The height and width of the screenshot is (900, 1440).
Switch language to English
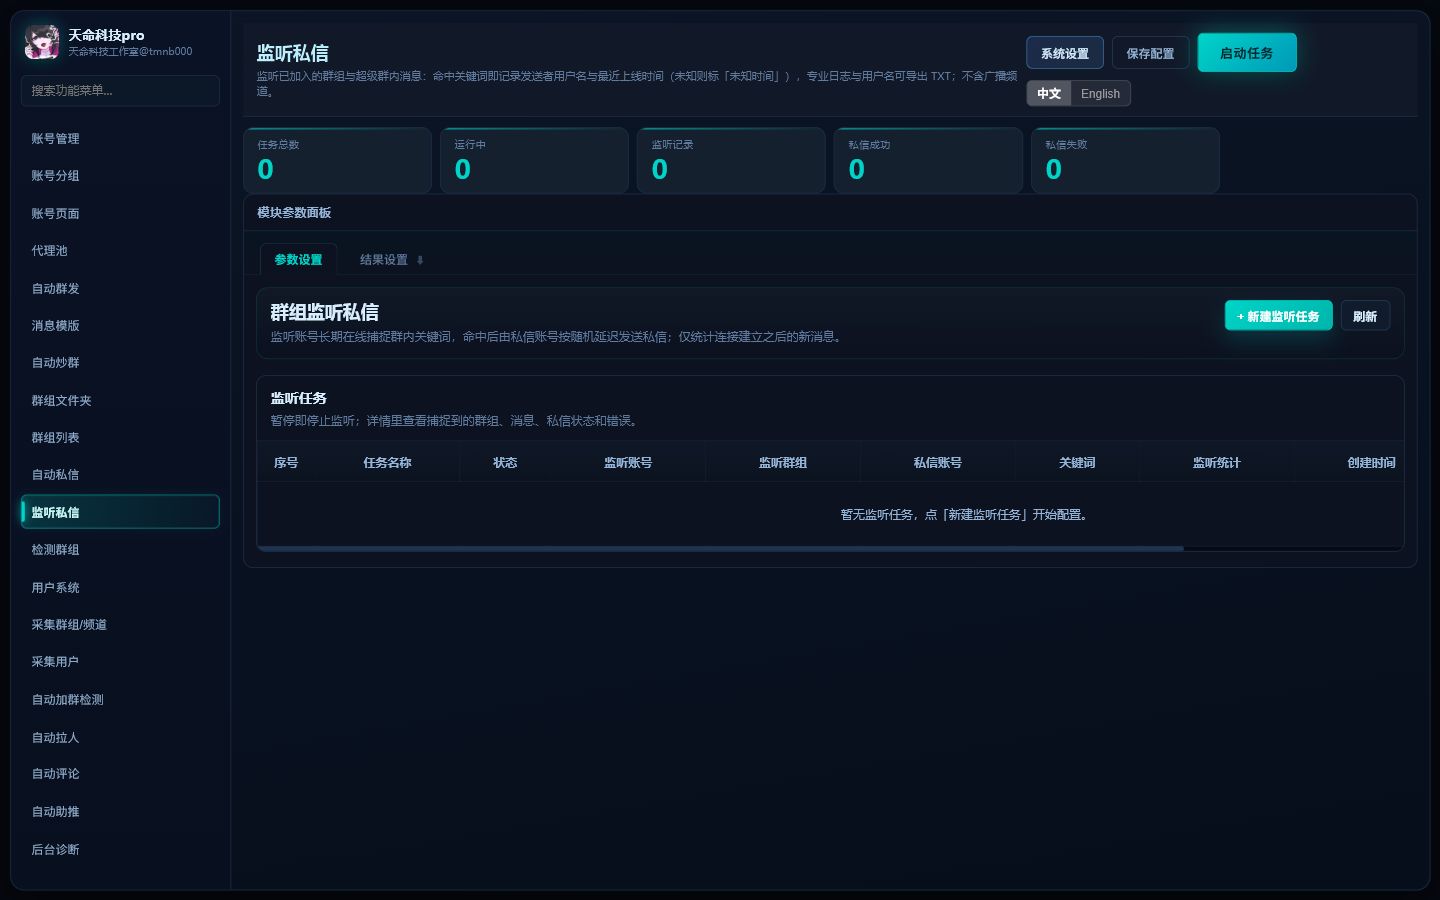click(x=1100, y=93)
